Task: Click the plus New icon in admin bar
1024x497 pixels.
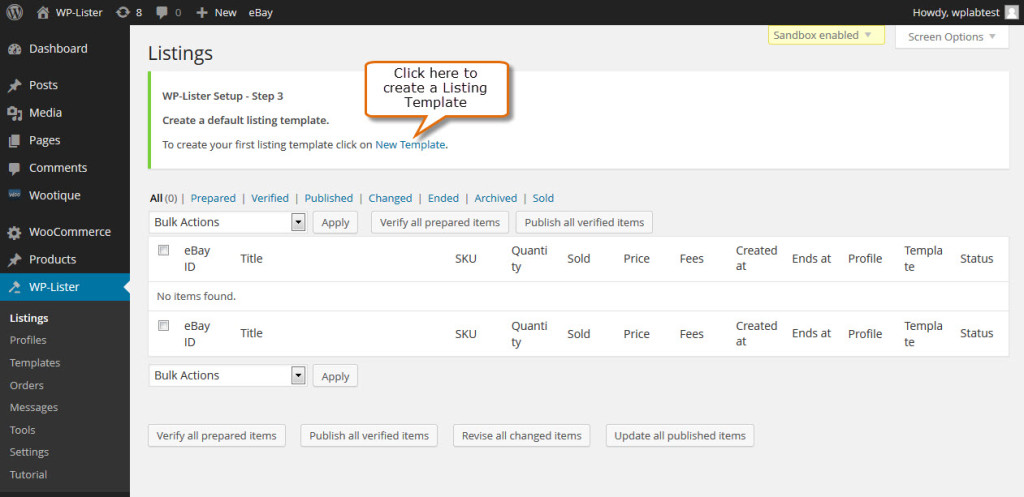Action: click(x=202, y=12)
